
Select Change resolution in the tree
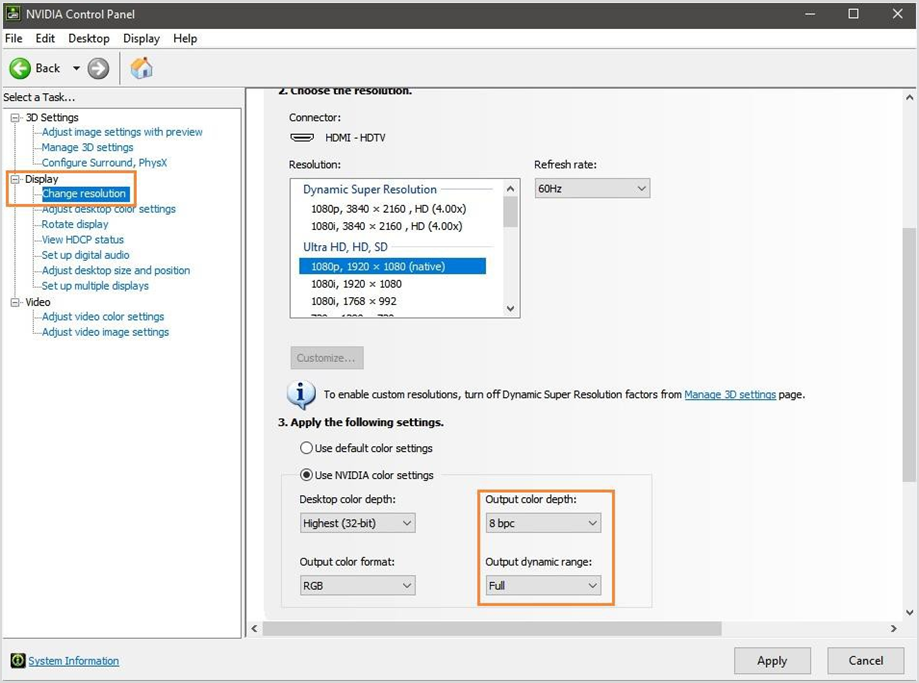[84, 193]
